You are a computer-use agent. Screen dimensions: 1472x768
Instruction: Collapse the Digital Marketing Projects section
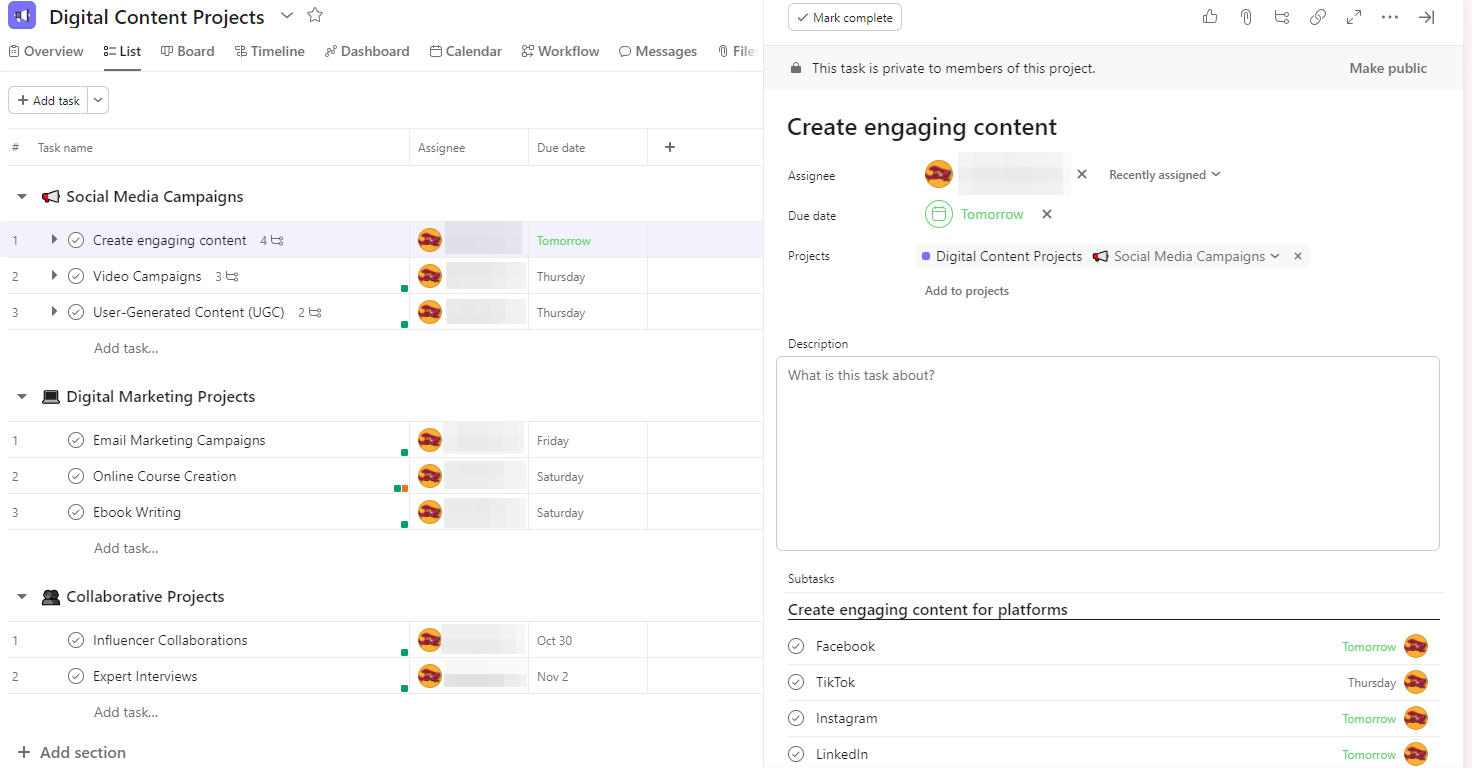(x=21, y=397)
